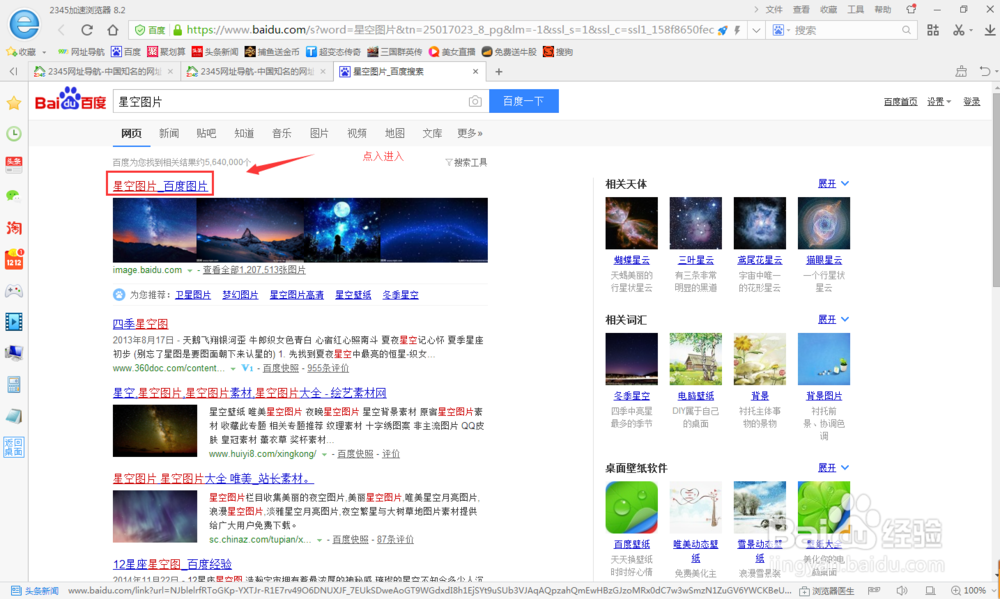This screenshot has height=599, width=1000.
Task: Switch to the first 2345网址导航 browser tab
Action: [103, 71]
